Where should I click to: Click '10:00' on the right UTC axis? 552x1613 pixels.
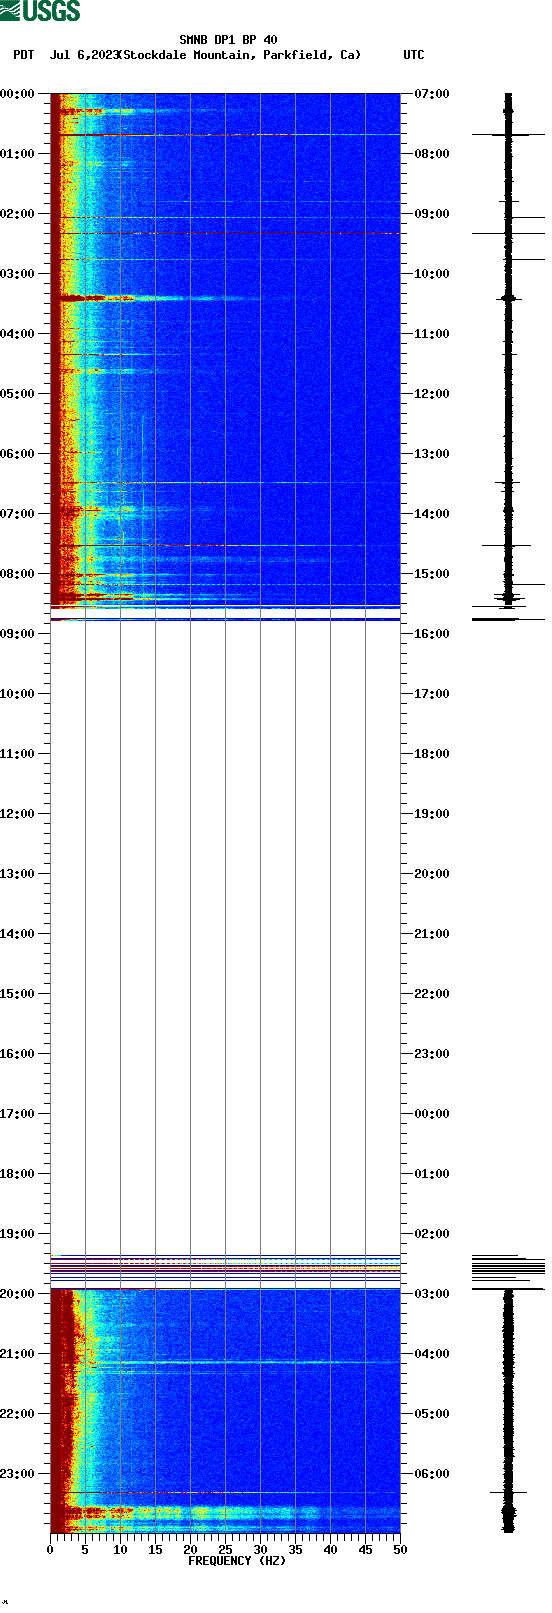click(x=432, y=274)
